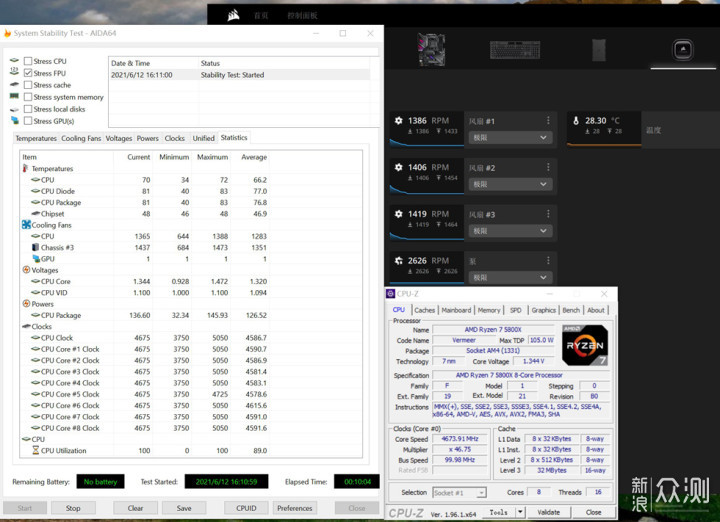Switch to the Cooling Fans tab
This screenshot has height=522, width=720.
(x=81, y=138)
